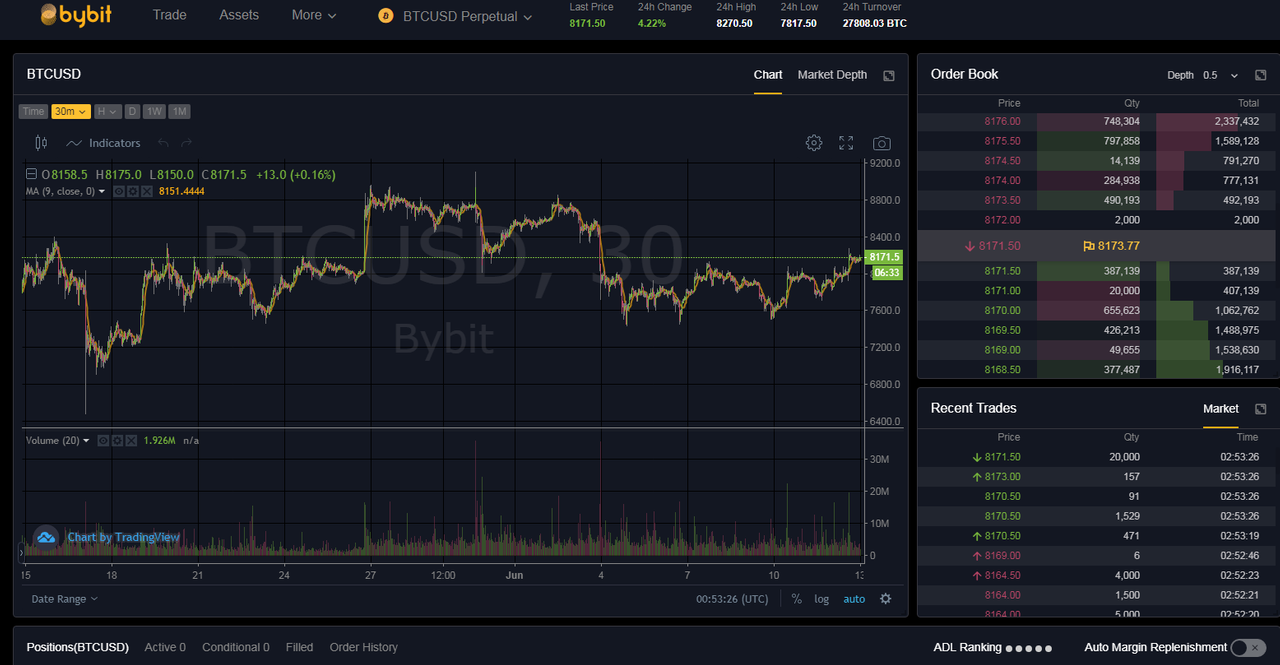Undo the last chart action
The width and height of the screenshot is (1280, 665).
click(163, 143)
